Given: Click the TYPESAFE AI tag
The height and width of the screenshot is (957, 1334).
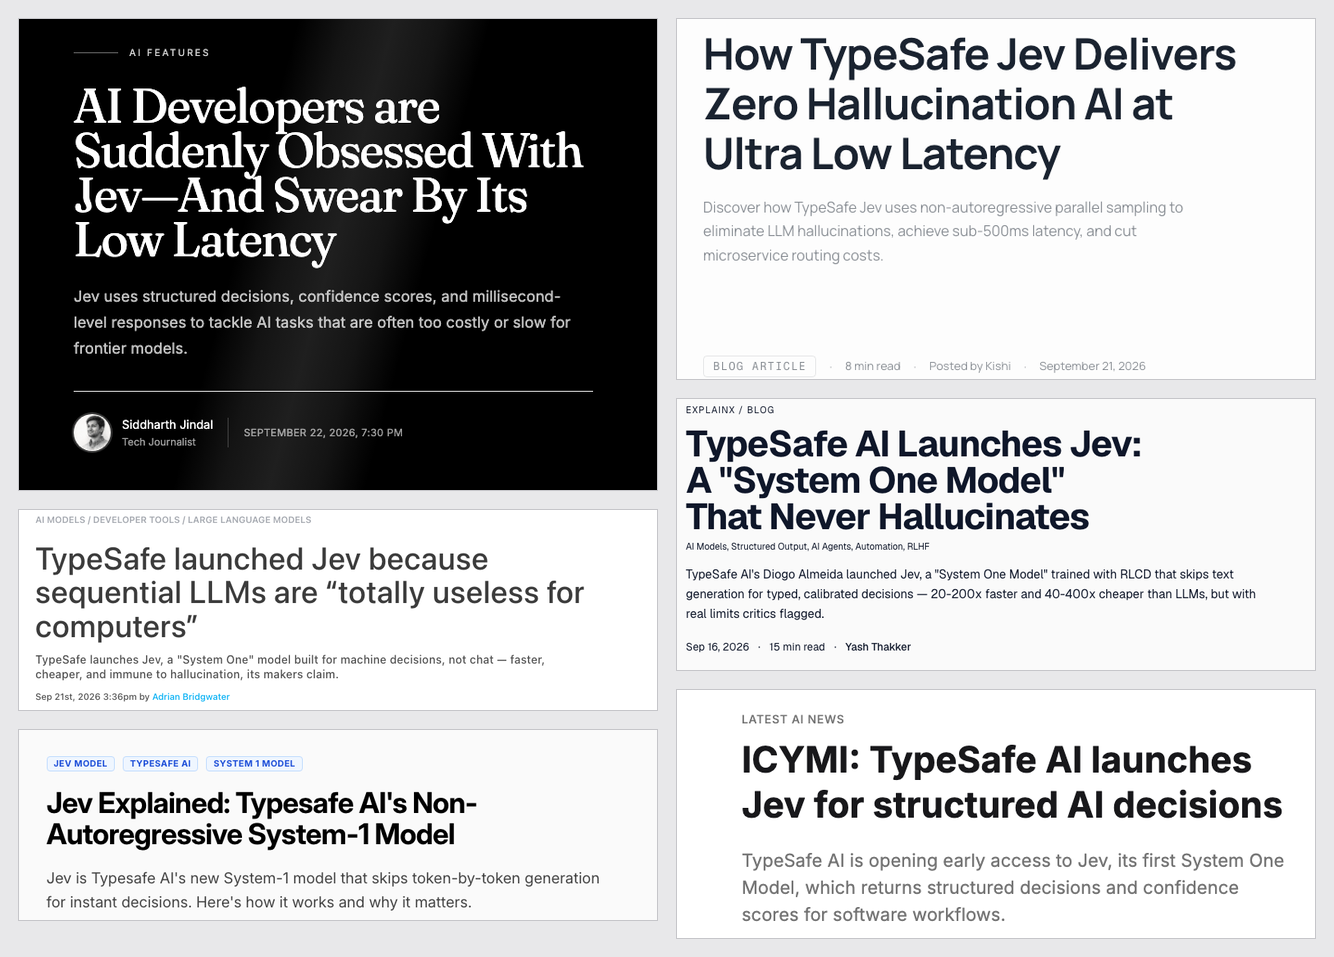Looking at the screenshot, I should coord(160,764).
